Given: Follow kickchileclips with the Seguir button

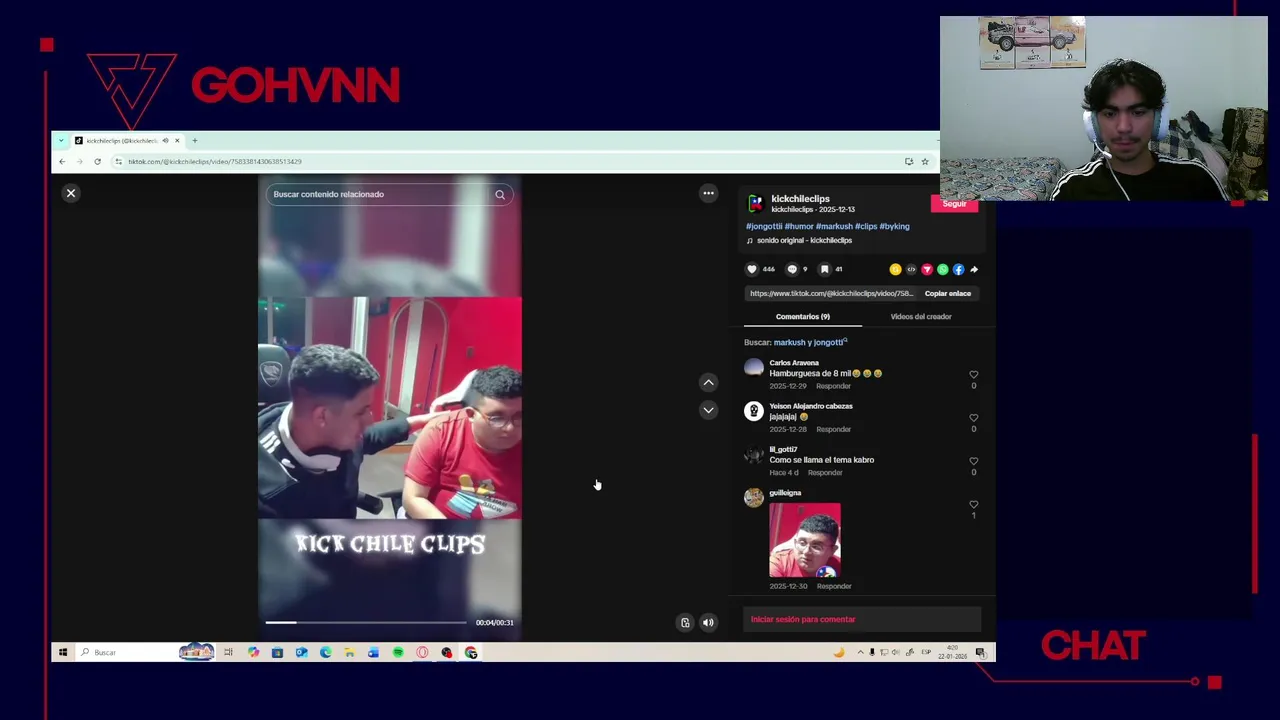Looking at the screenshot, I should point(954,204).
